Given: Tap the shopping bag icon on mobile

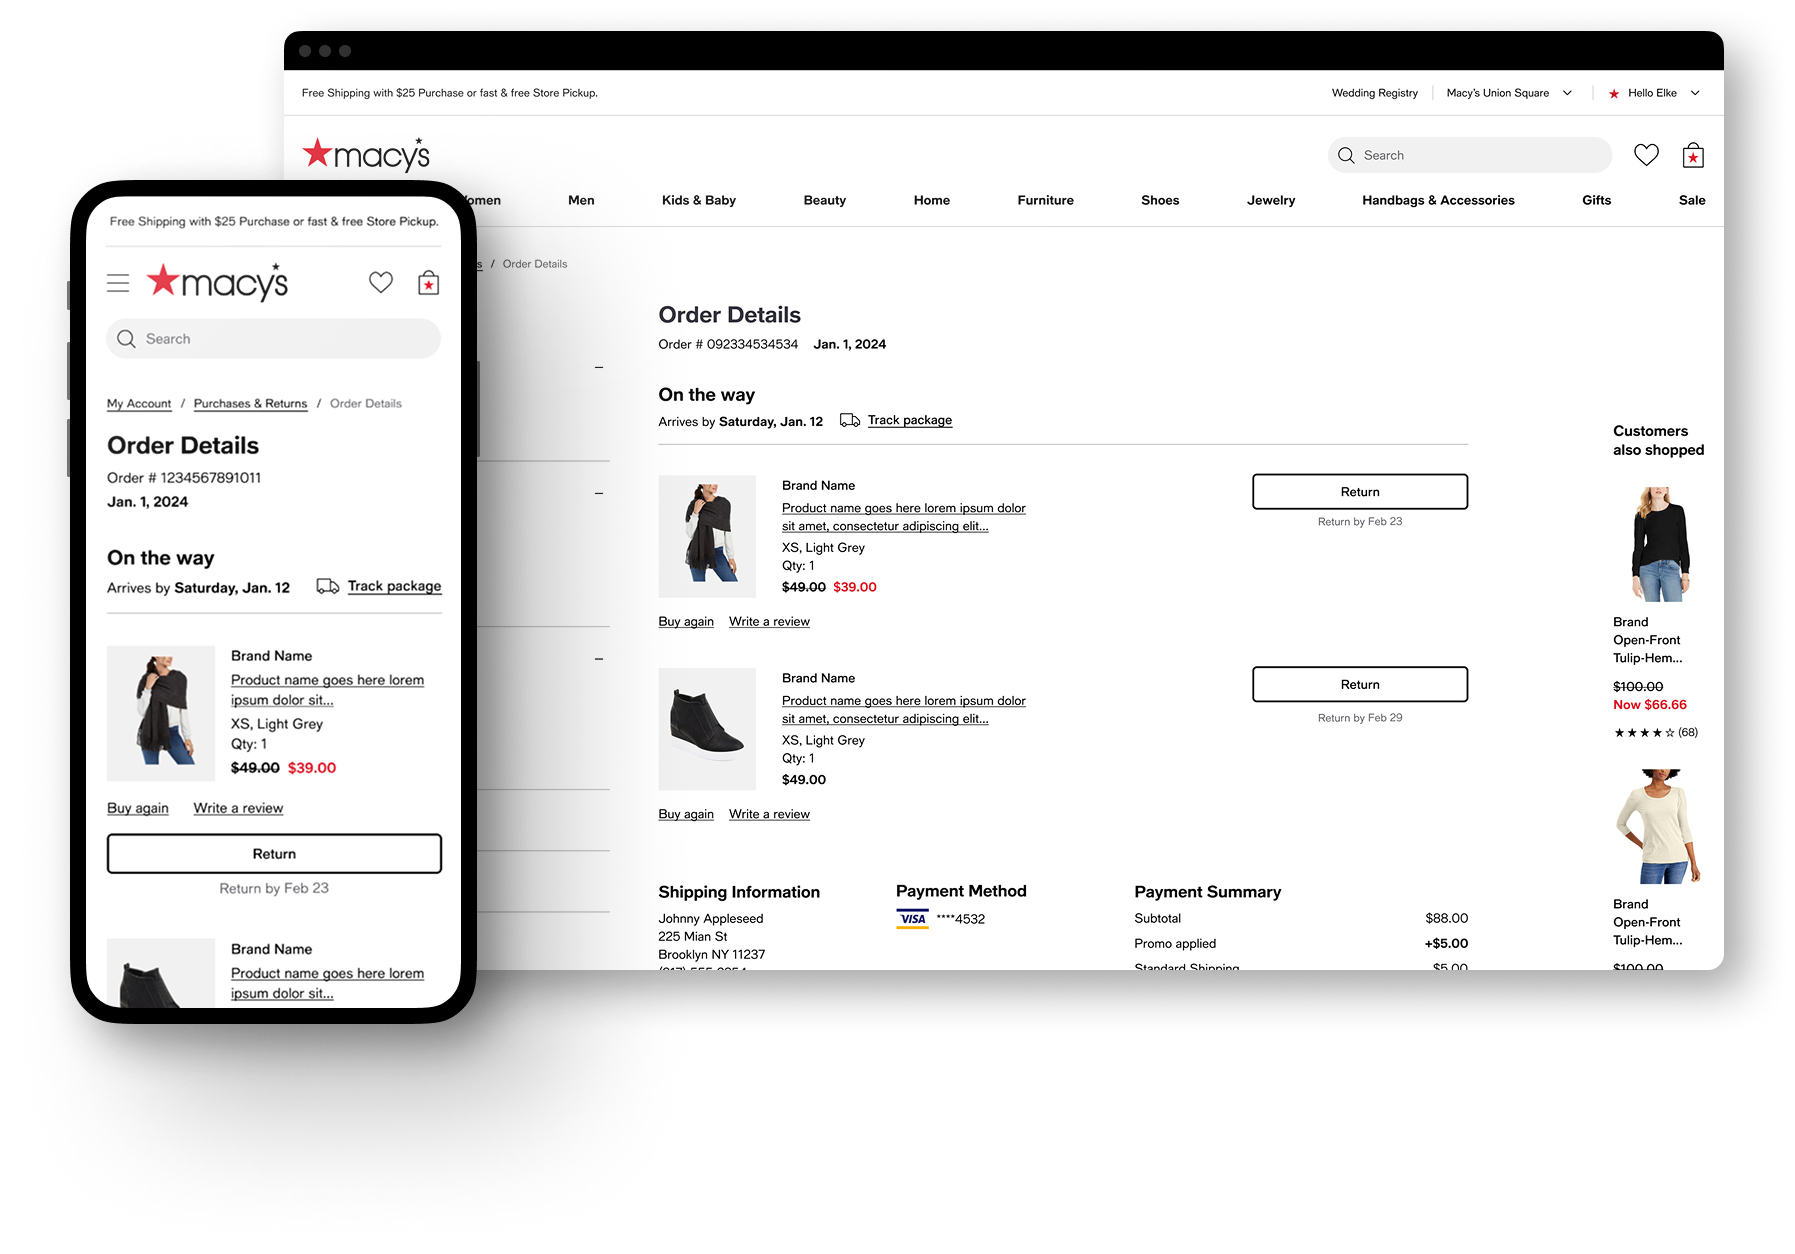Looking at the screenshot, I should [429, 283].
